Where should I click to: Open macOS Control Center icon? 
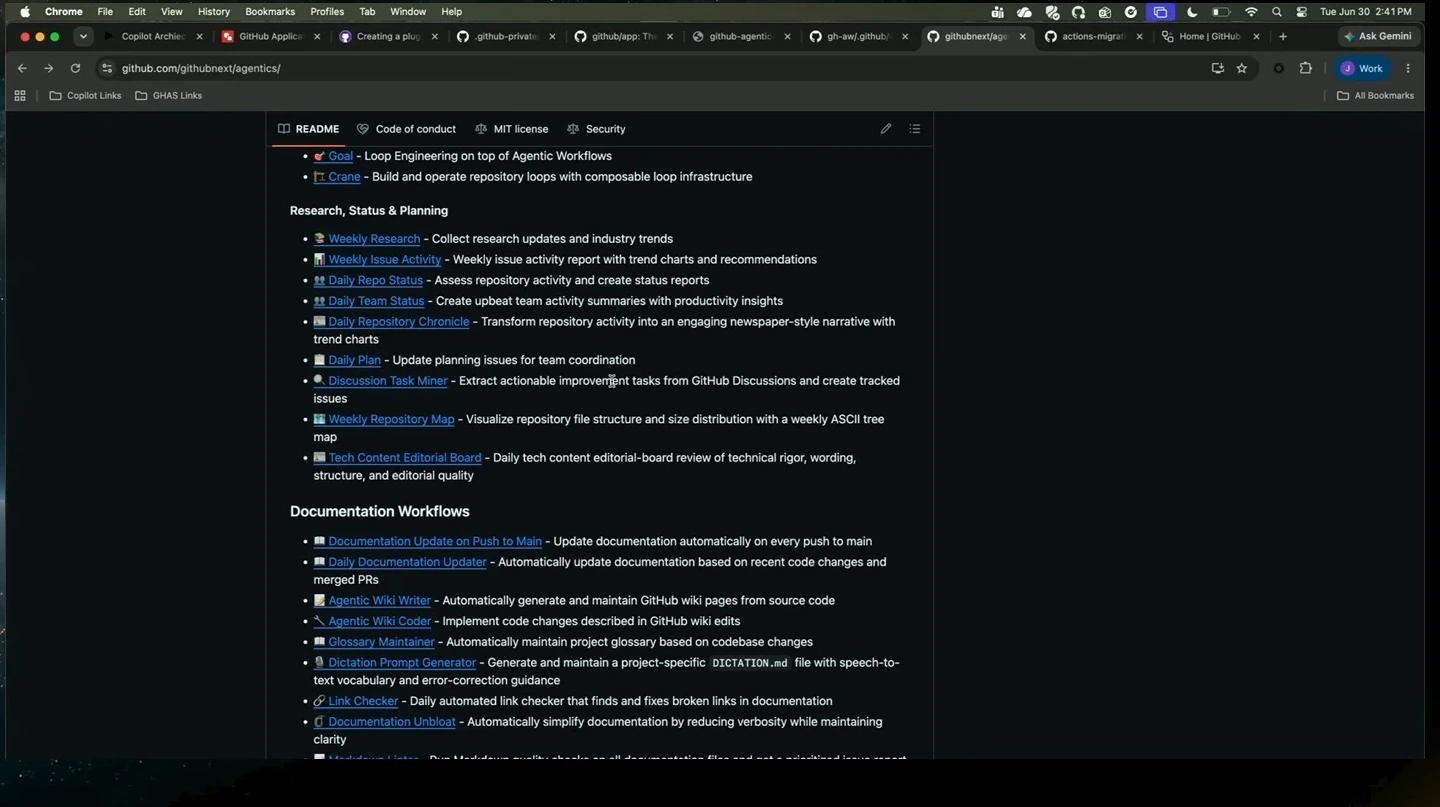pyautogui.click(x=1301, y=12)
